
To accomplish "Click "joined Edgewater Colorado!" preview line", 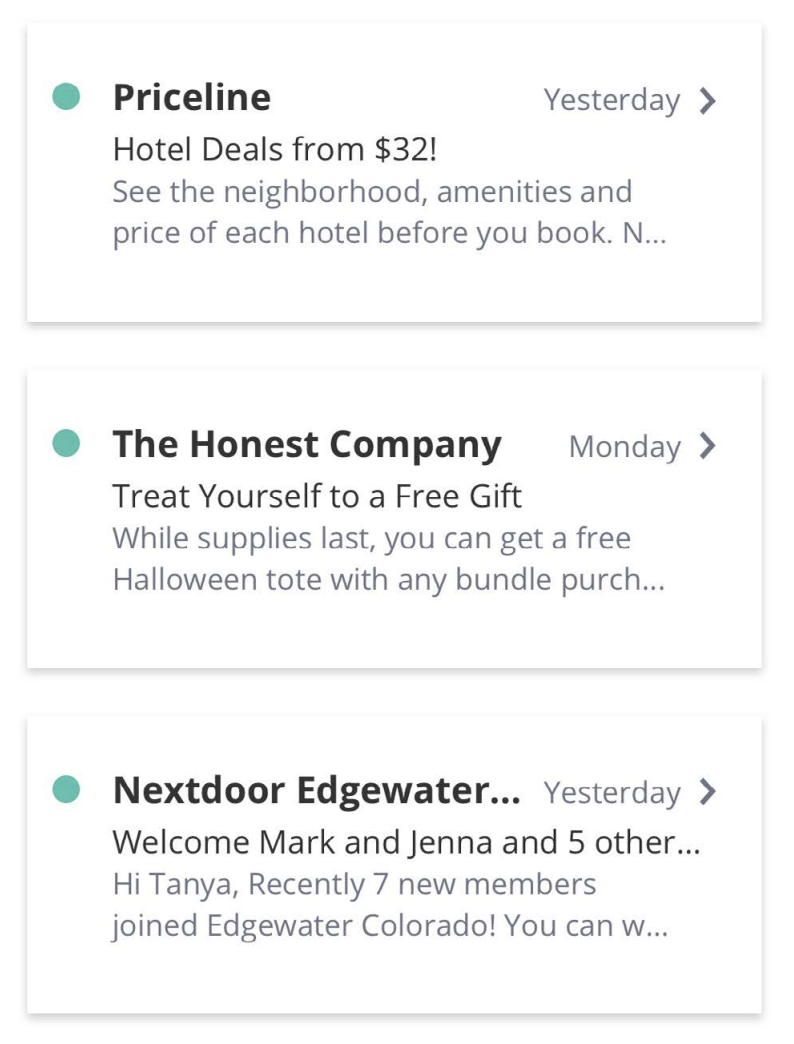I will pyautogui.click(x=389, y=926).
